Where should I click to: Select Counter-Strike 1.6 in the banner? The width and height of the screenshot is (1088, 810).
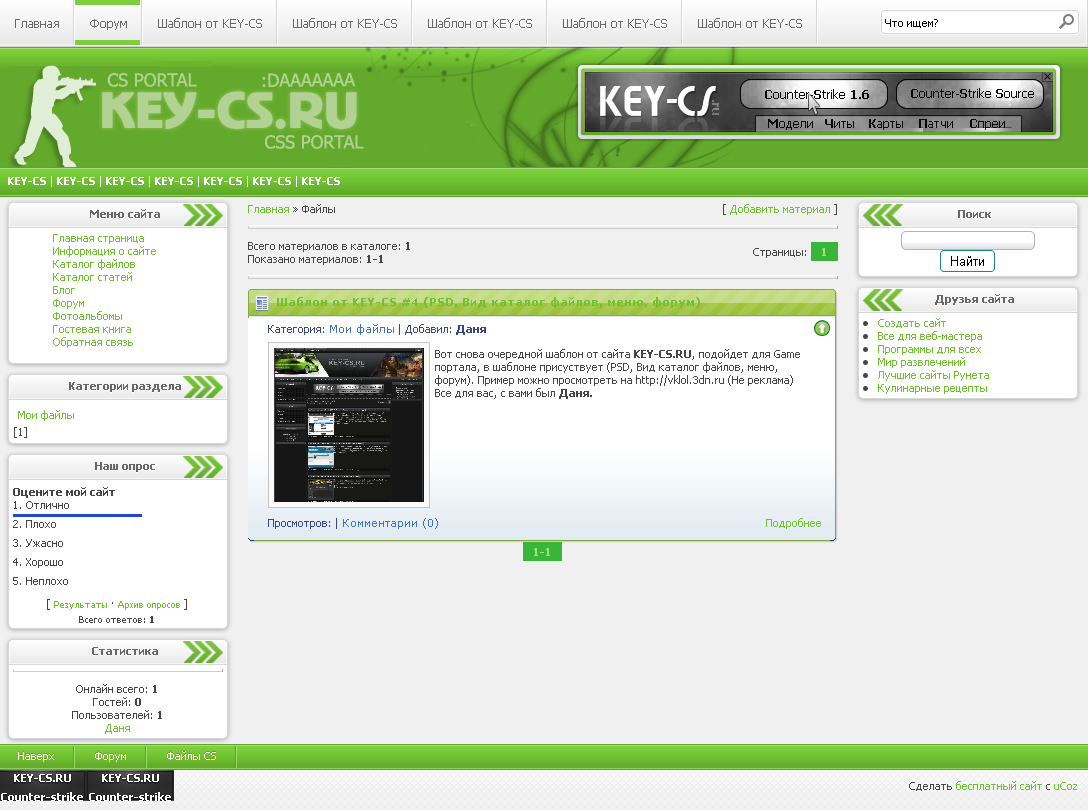[815, 94]
